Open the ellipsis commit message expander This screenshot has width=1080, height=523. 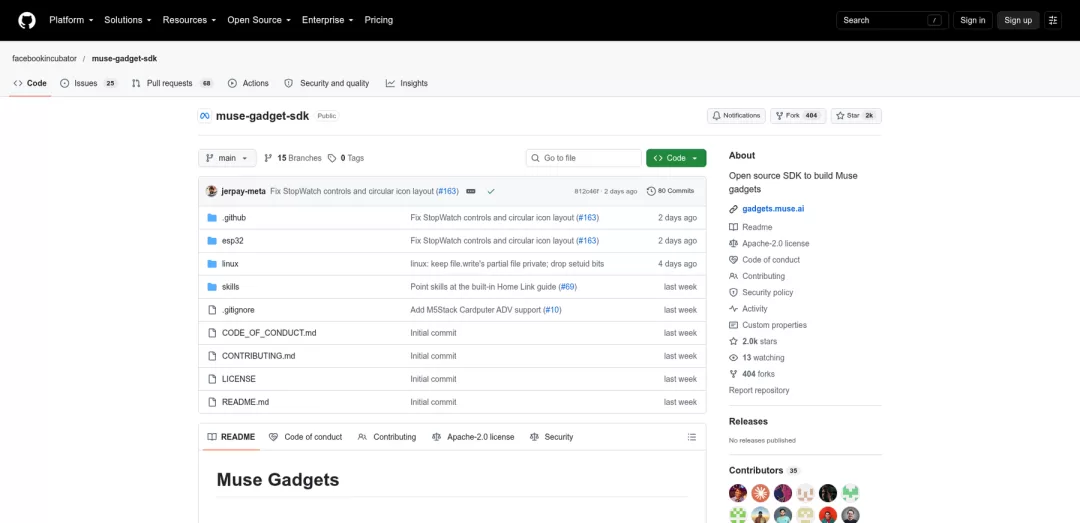coord(471,191)
